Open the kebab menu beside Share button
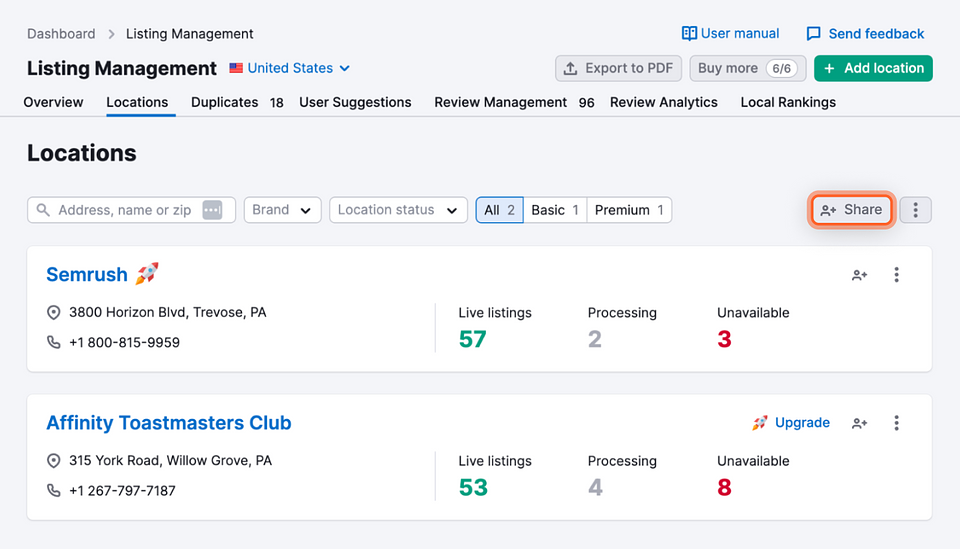 click(x=916, y=210)
